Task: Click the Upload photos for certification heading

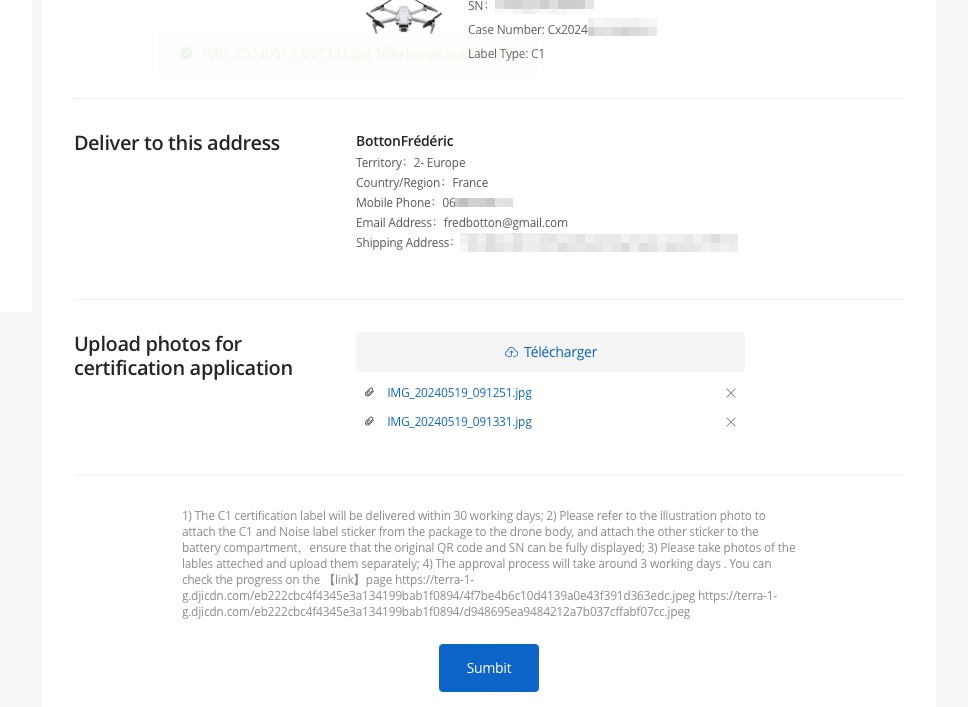Action: [183, 356]
